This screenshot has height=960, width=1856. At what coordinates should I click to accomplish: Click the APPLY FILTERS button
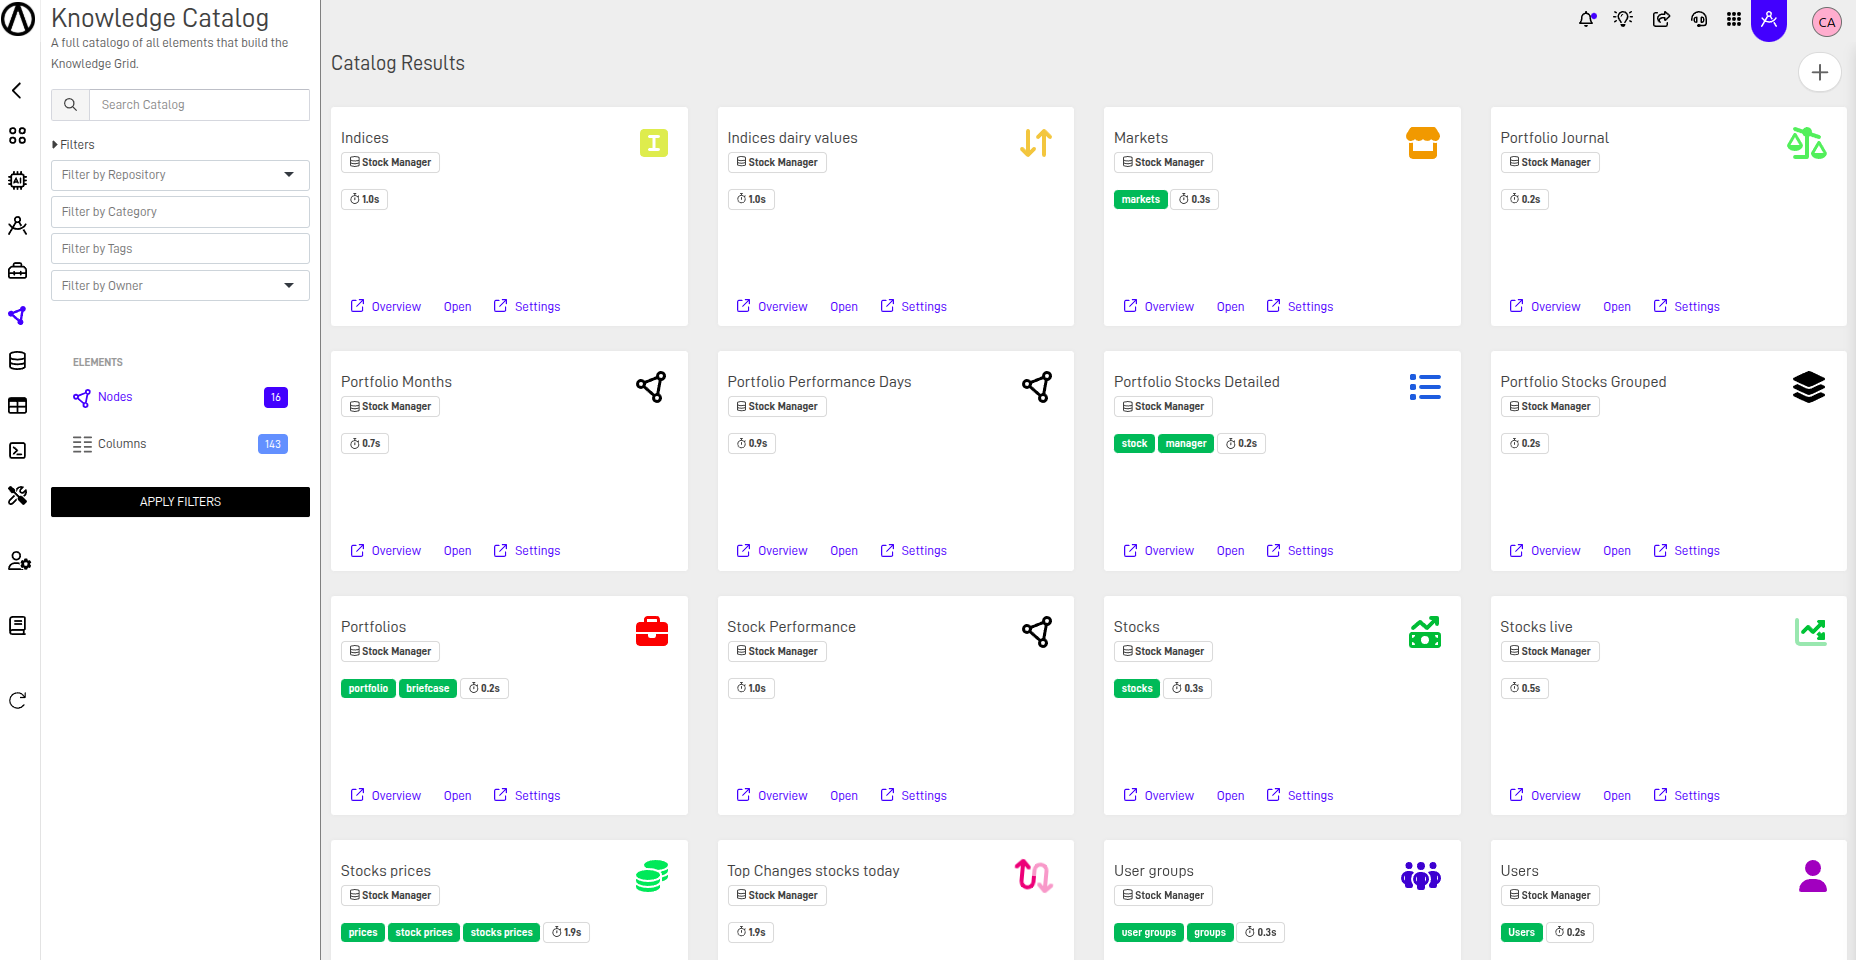(180, 502)
